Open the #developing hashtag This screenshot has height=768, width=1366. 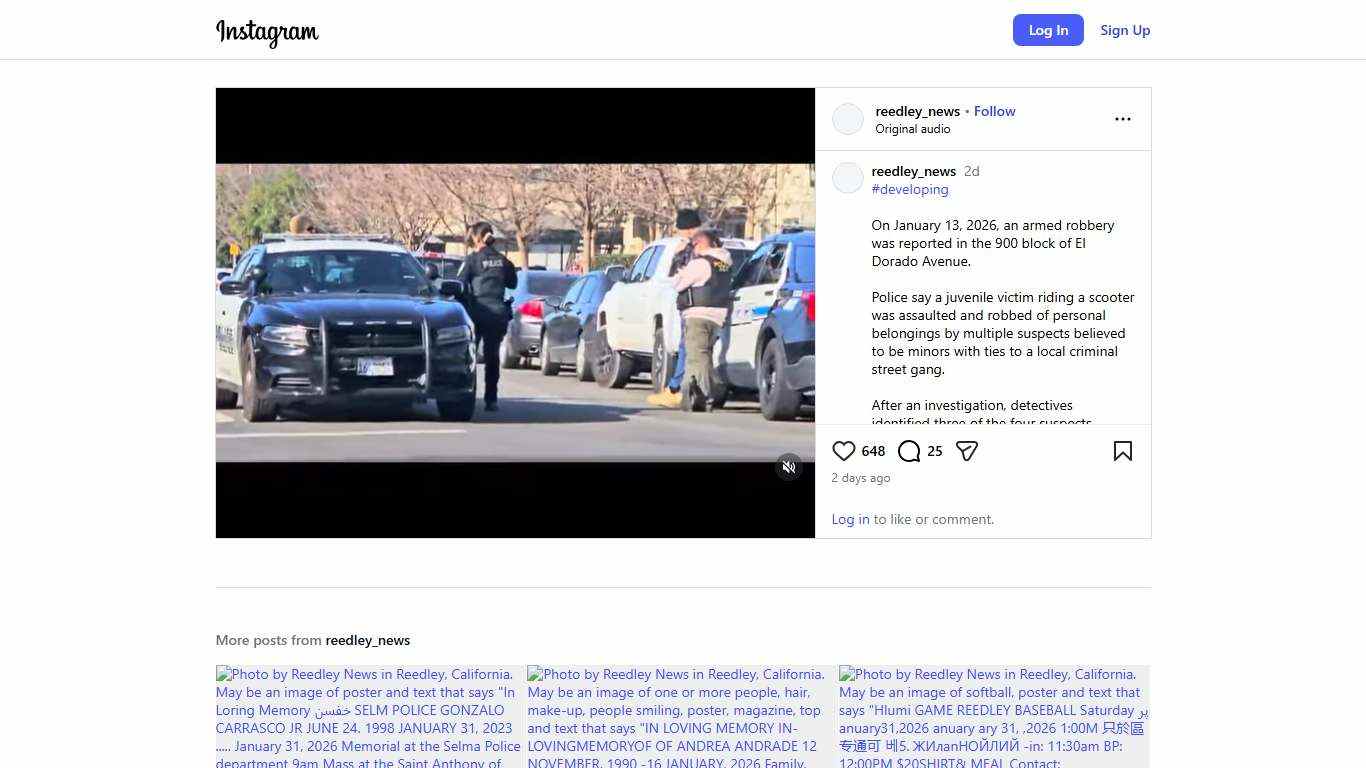909,189
